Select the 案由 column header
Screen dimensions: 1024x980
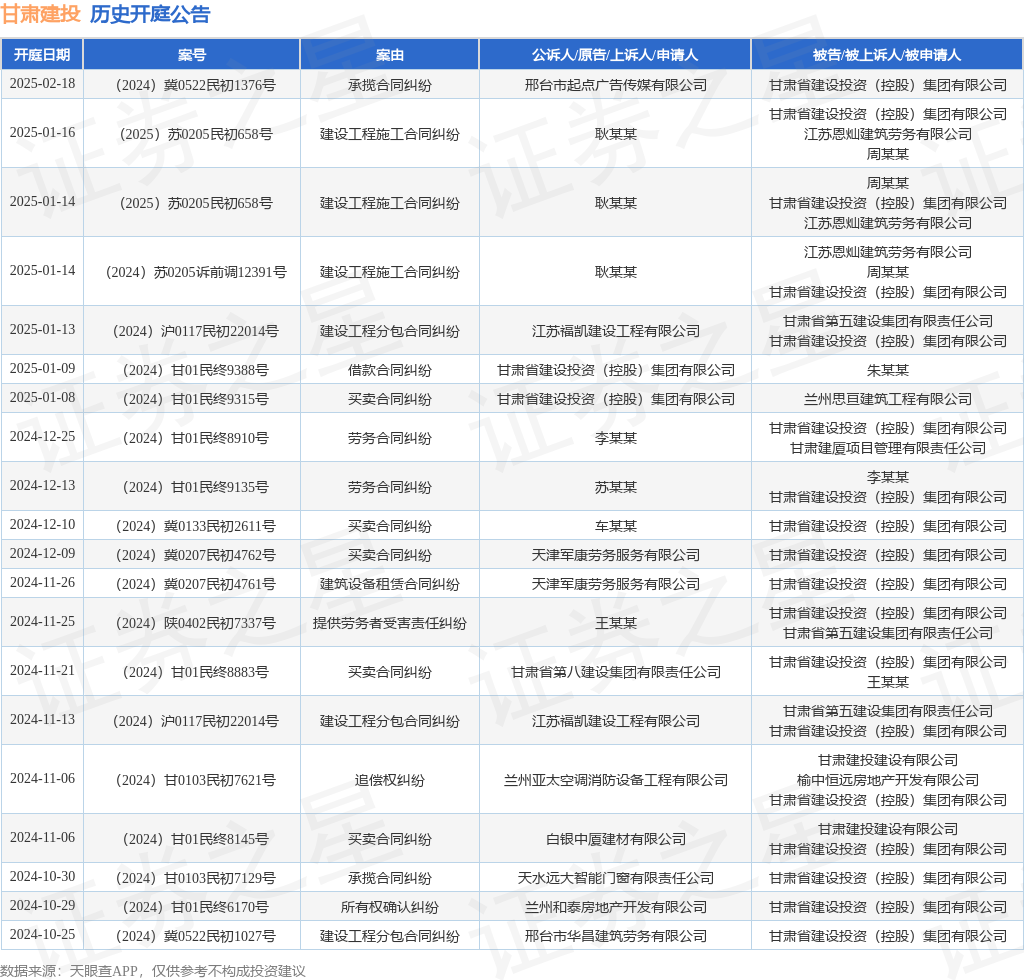click(x=390, y=55)
